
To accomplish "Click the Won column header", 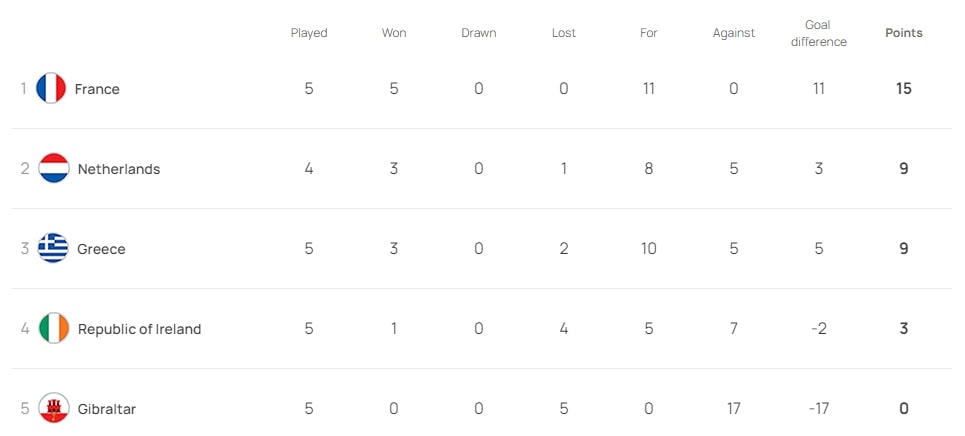I will (394, 33).
